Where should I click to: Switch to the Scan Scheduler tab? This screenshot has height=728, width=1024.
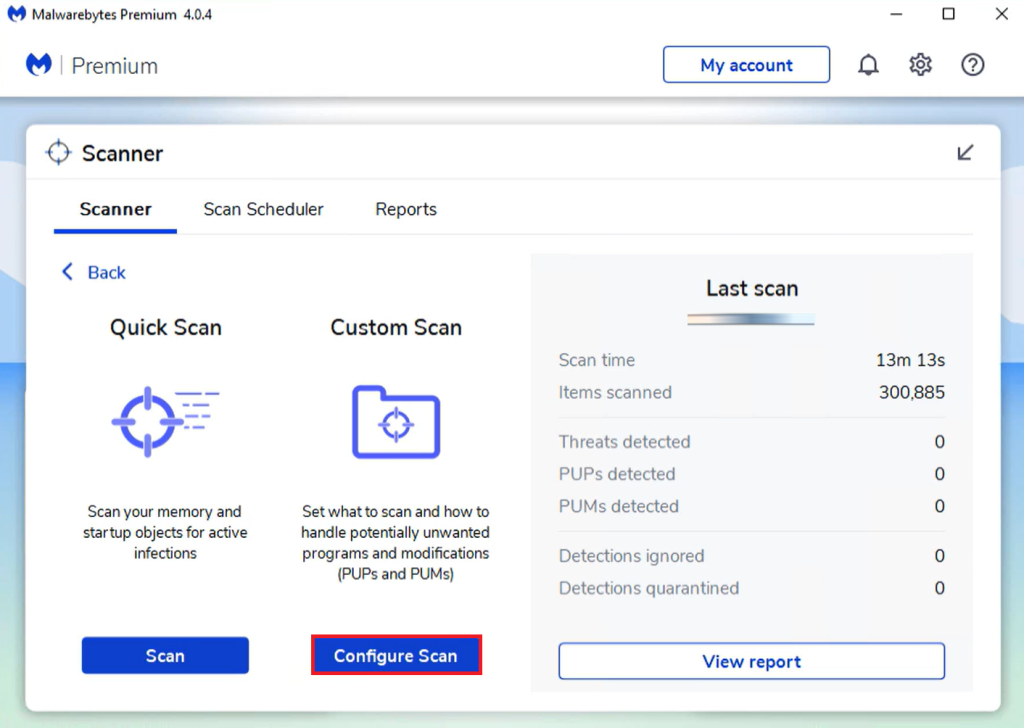coord(263,209)
